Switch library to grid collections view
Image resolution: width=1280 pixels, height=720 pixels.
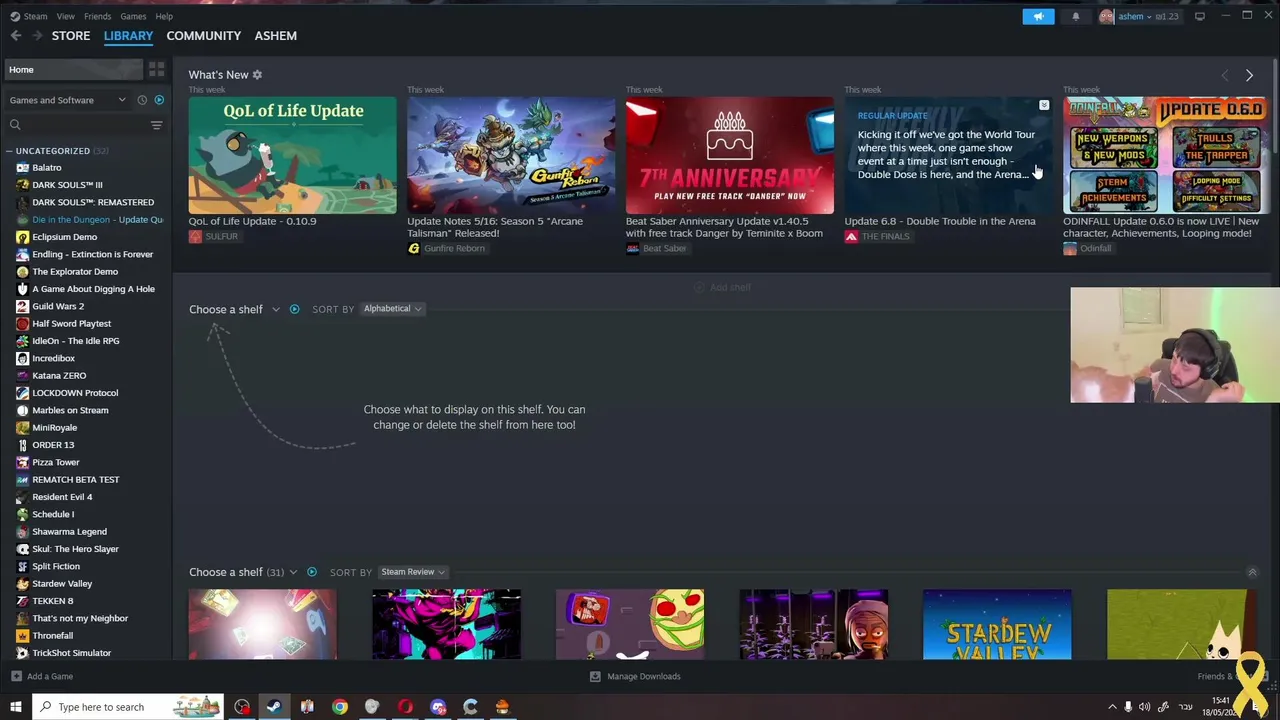(x=157, y=69)
